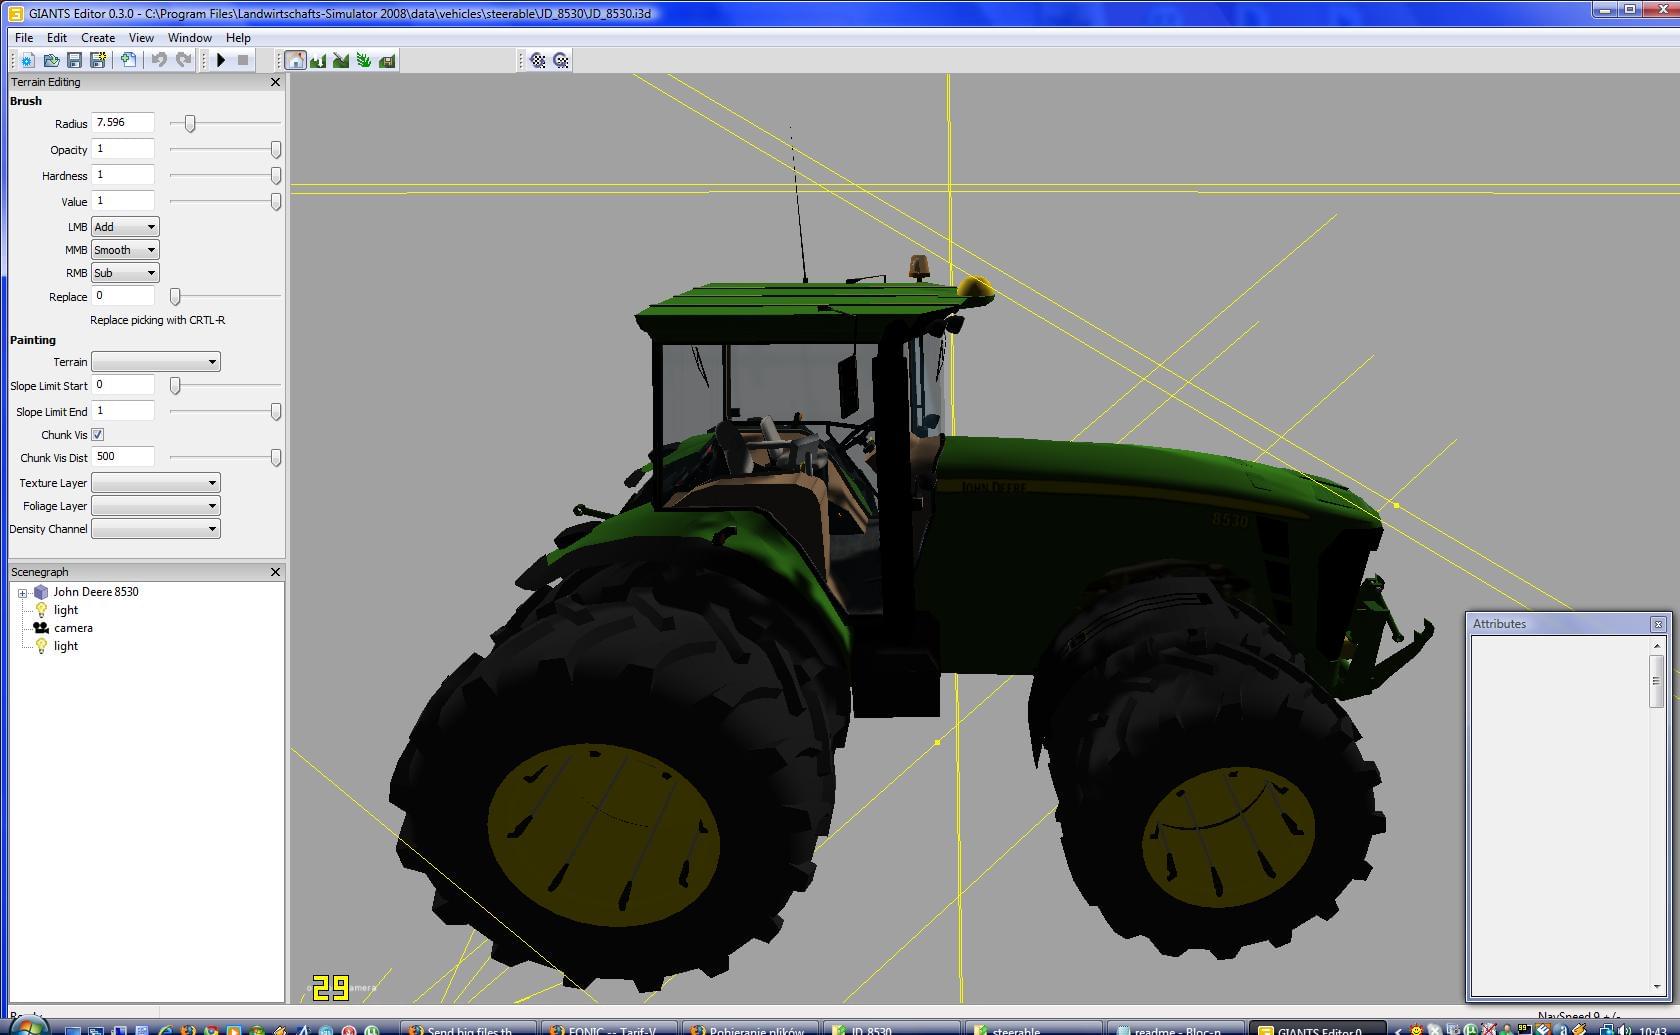Click the Slope Limit End field
The width and height of the screenshot is (1680, 1035).
pos(123,411)
